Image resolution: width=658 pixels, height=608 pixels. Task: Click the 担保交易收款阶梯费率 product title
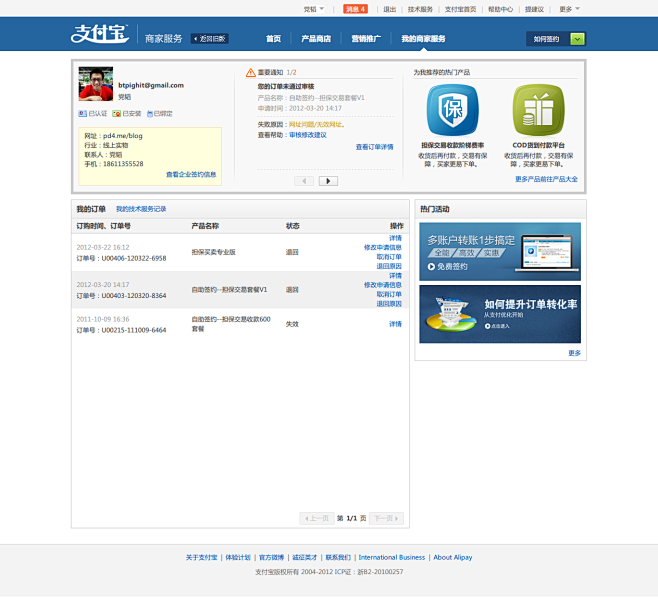(452, 145)
